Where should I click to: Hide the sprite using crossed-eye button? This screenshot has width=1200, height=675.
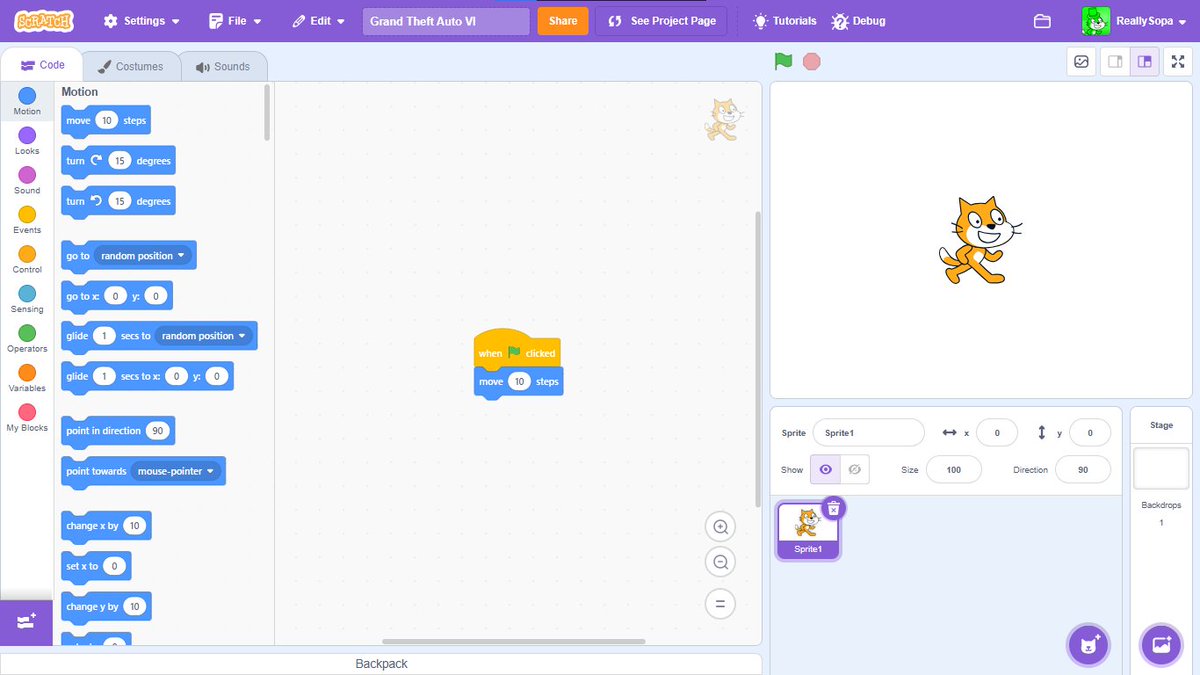854,469
